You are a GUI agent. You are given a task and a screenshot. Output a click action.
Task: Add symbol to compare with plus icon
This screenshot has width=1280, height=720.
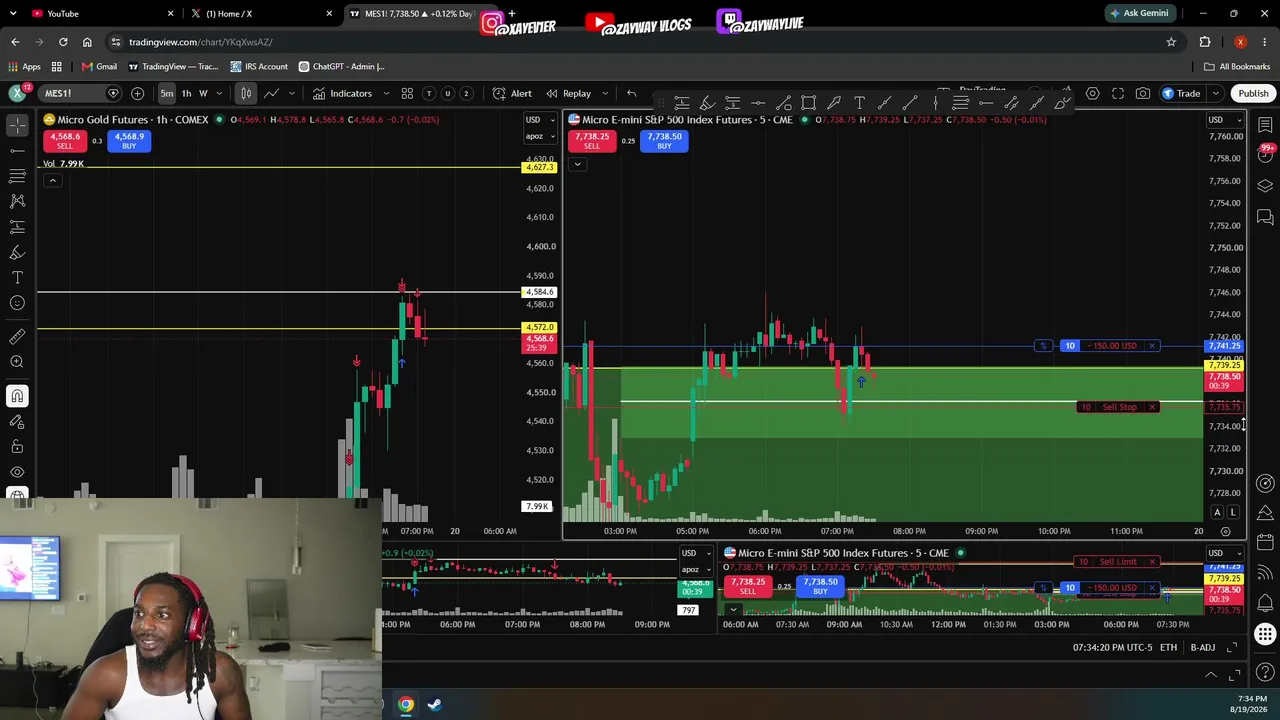(137, 93)
